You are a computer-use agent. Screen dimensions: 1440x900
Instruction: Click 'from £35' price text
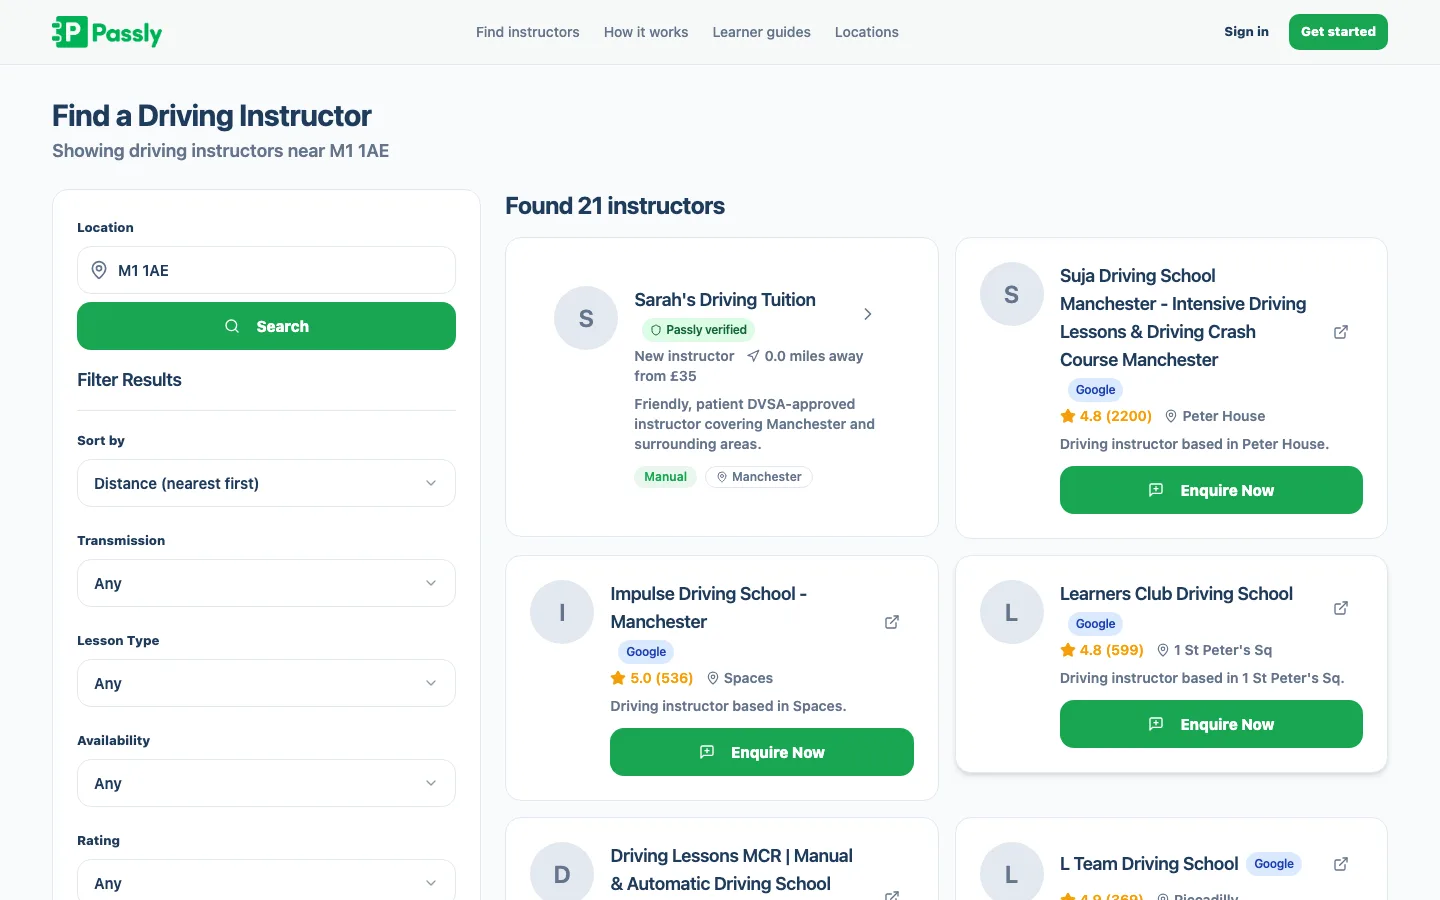[665, 376]
